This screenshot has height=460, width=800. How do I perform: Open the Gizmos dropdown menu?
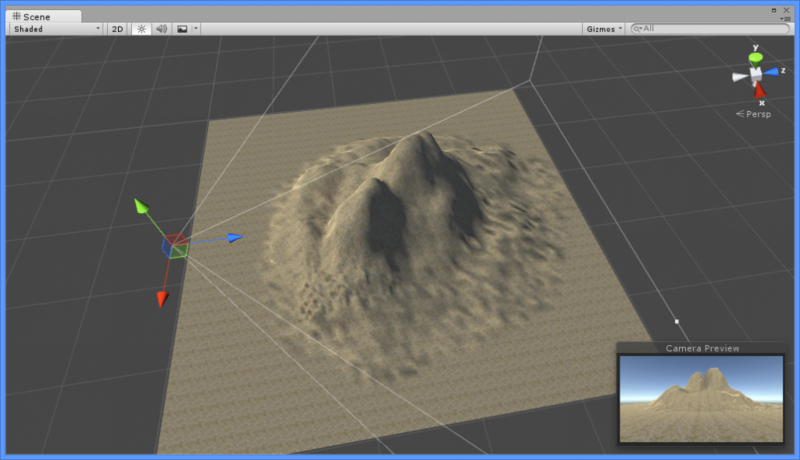[604, 29]
